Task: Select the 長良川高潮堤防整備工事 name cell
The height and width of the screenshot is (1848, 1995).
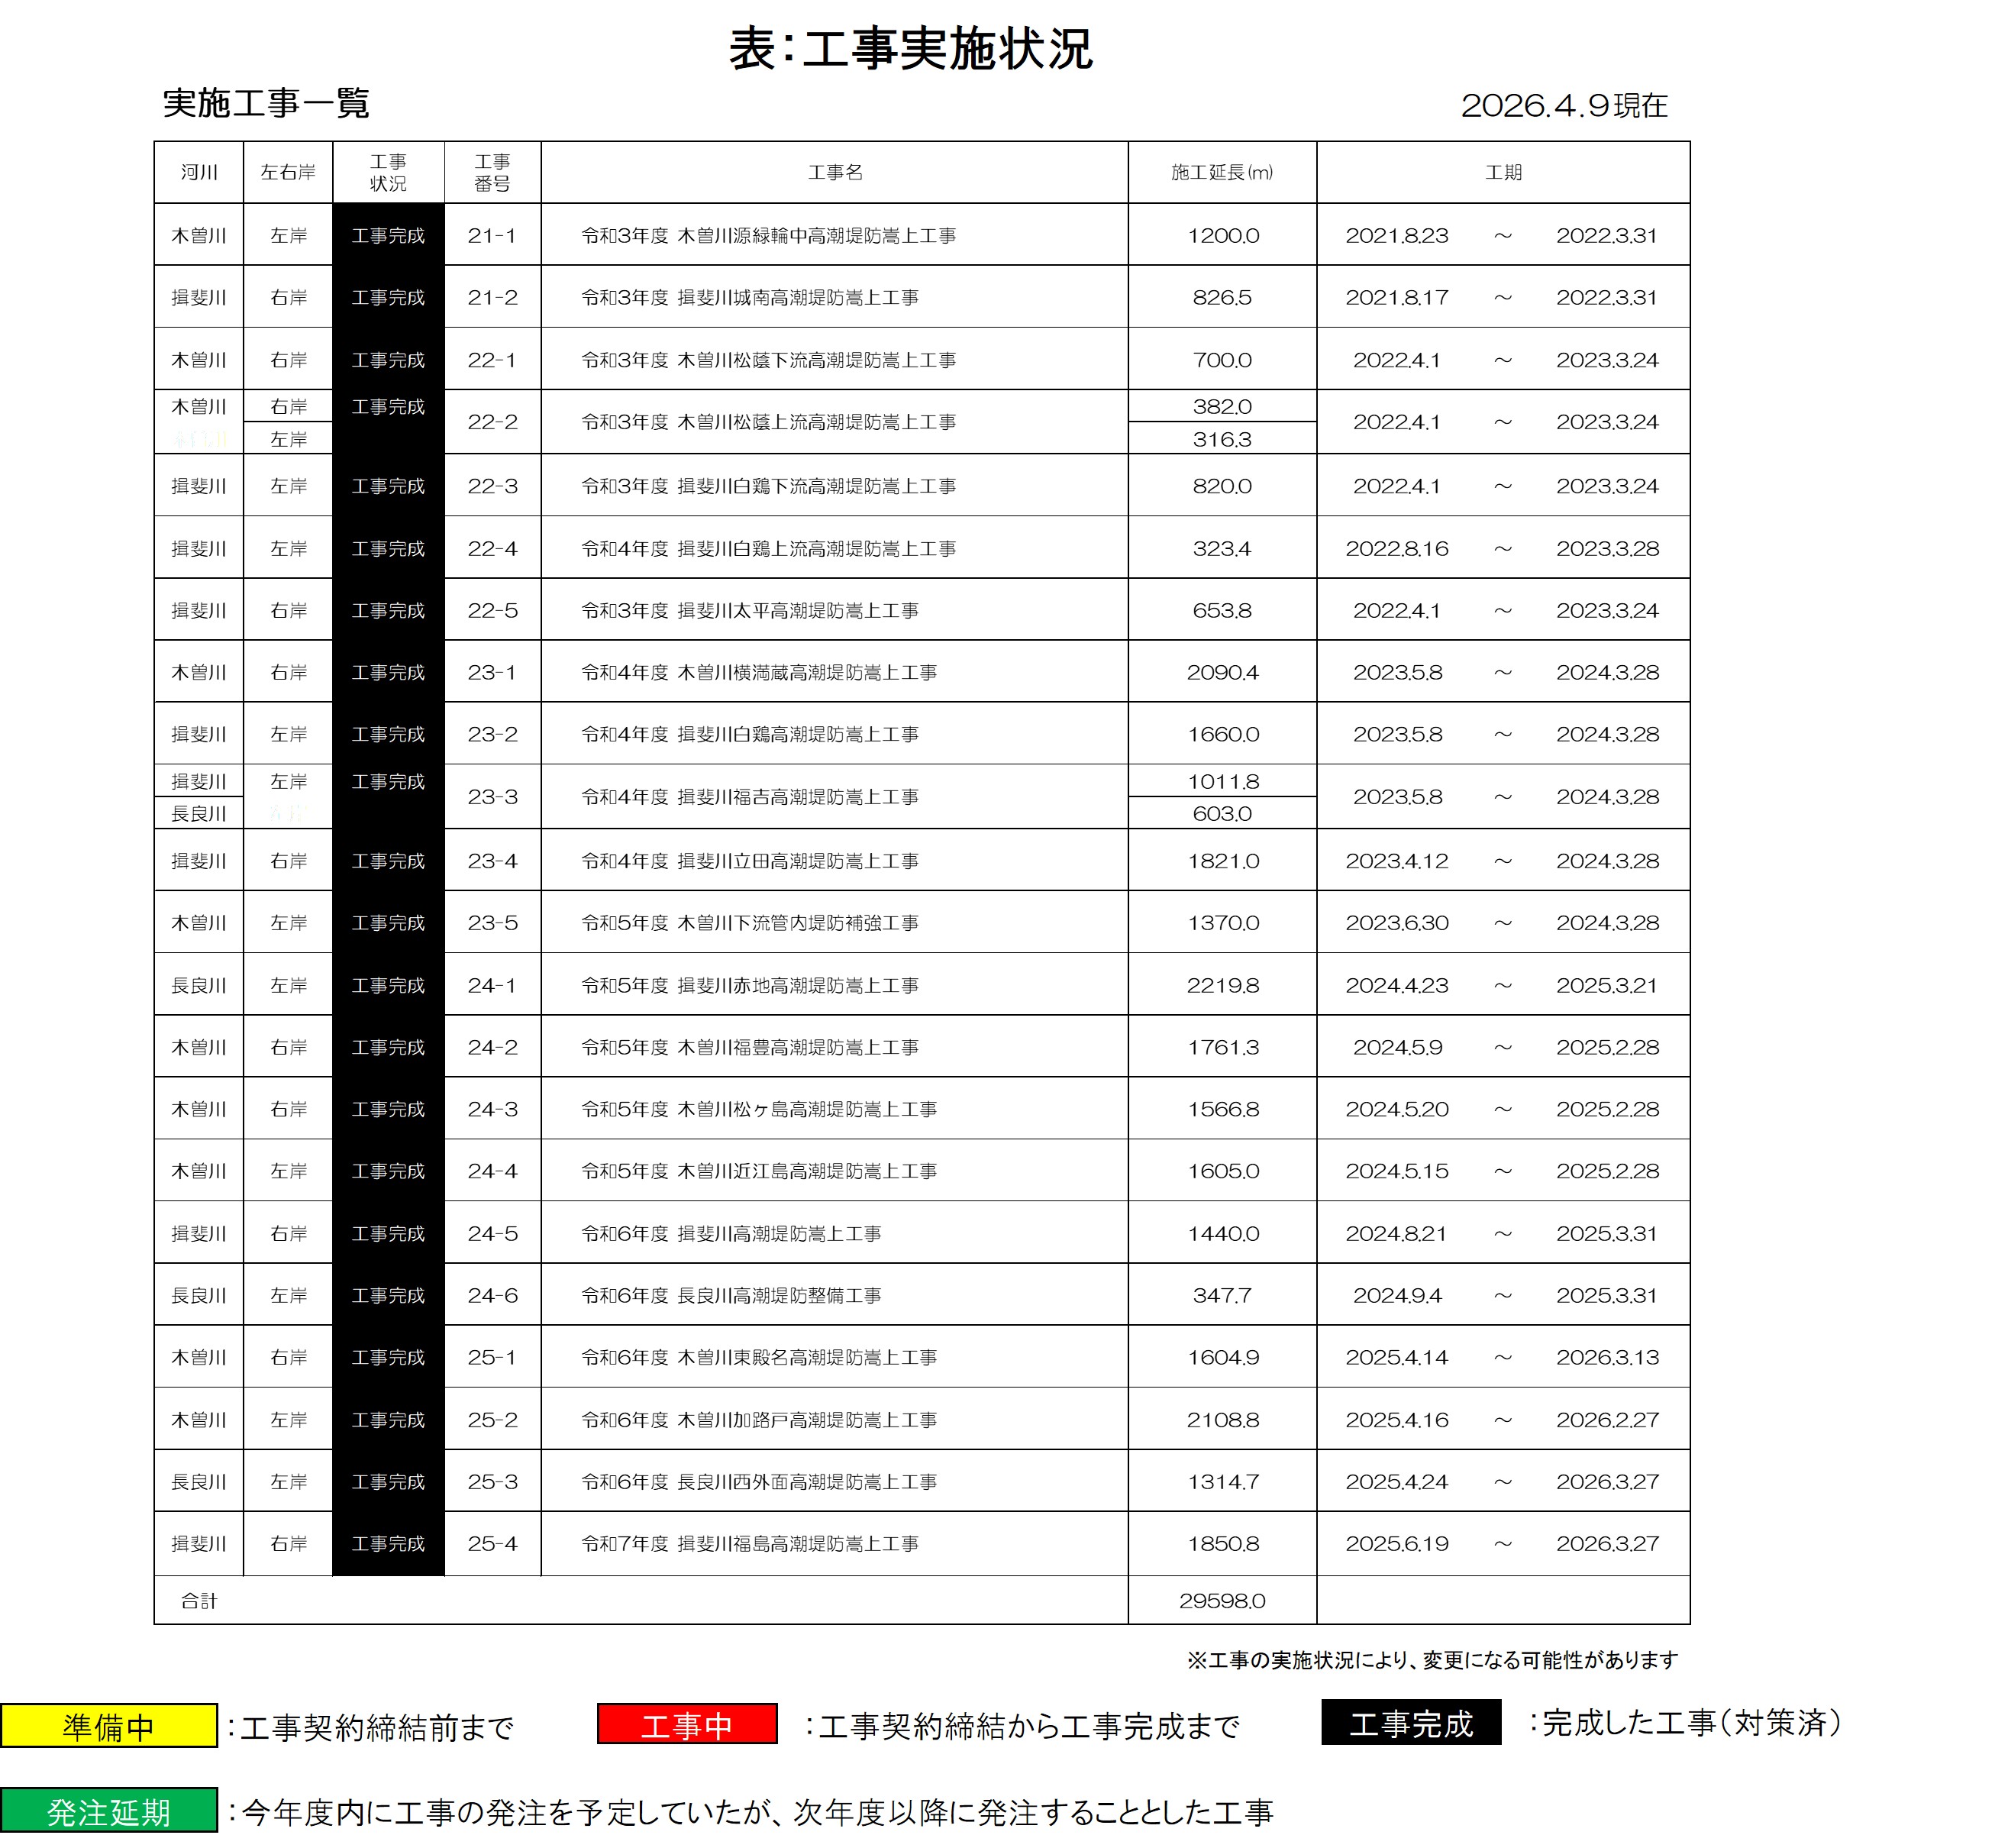Action: click(731, 1295)
